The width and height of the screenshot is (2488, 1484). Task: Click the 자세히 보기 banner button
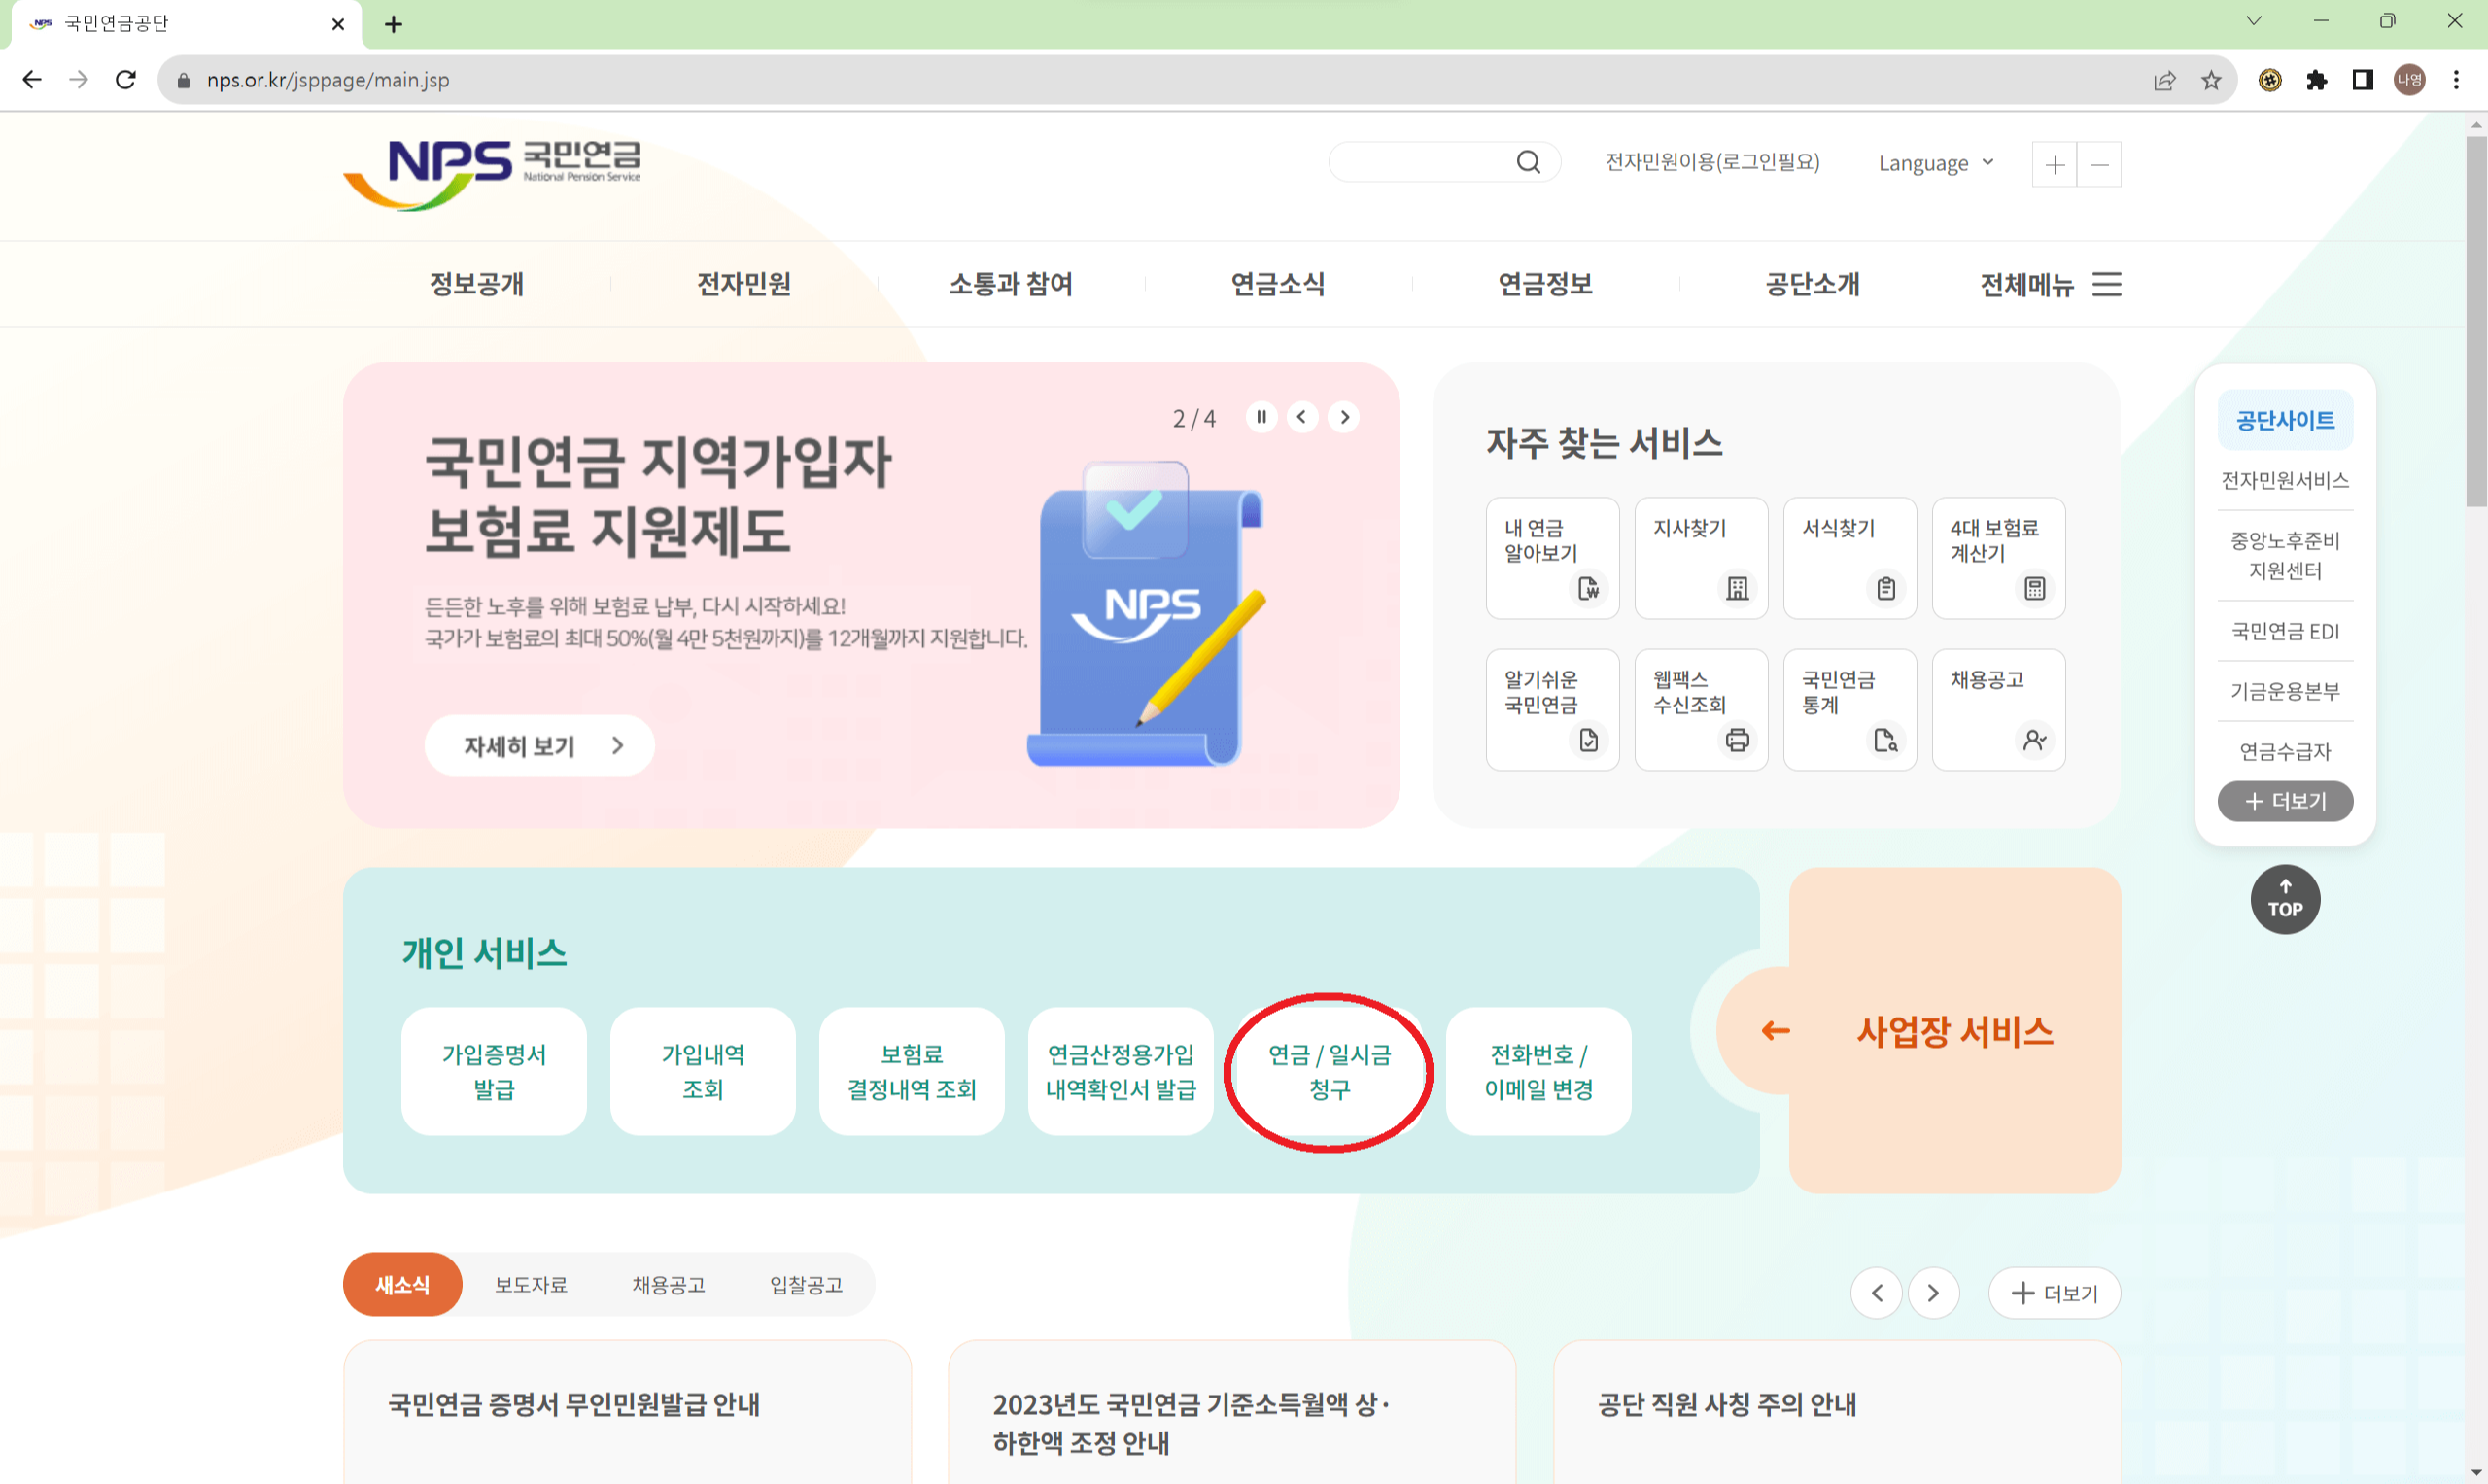coord(539,745)
